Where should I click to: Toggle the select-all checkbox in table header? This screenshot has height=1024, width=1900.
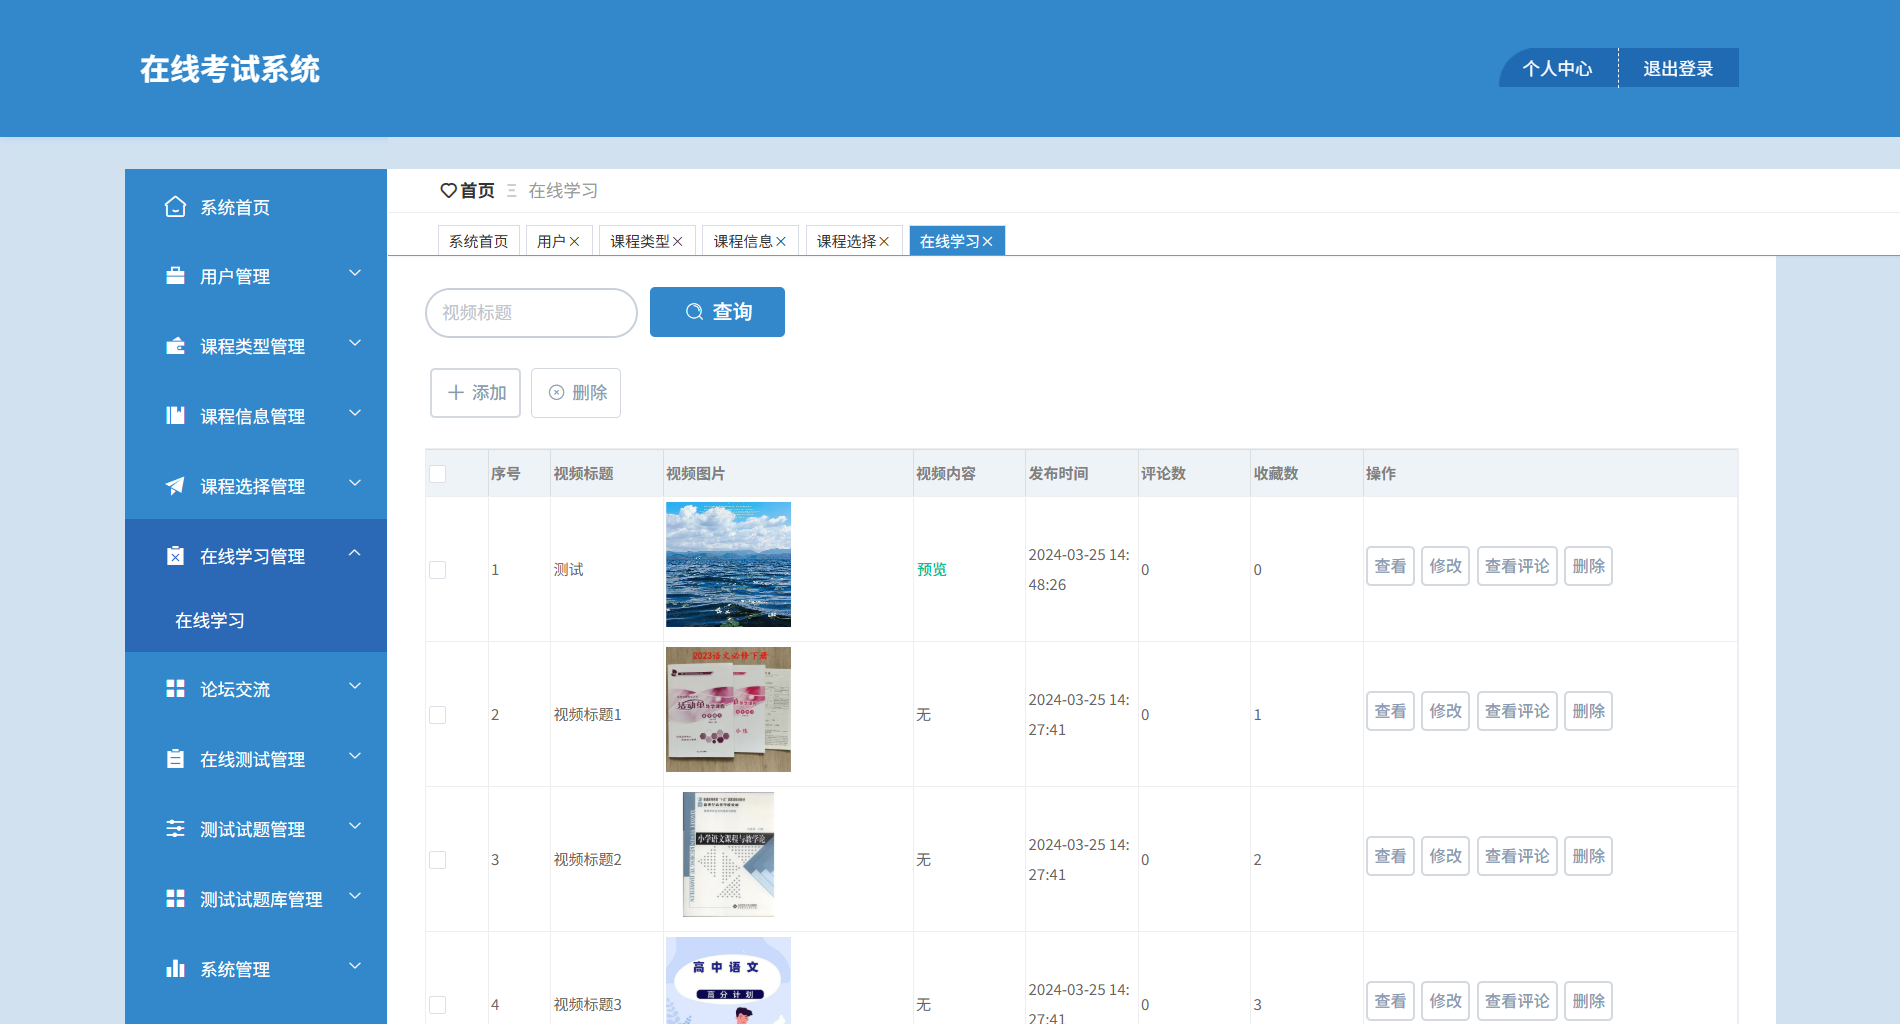438,474
